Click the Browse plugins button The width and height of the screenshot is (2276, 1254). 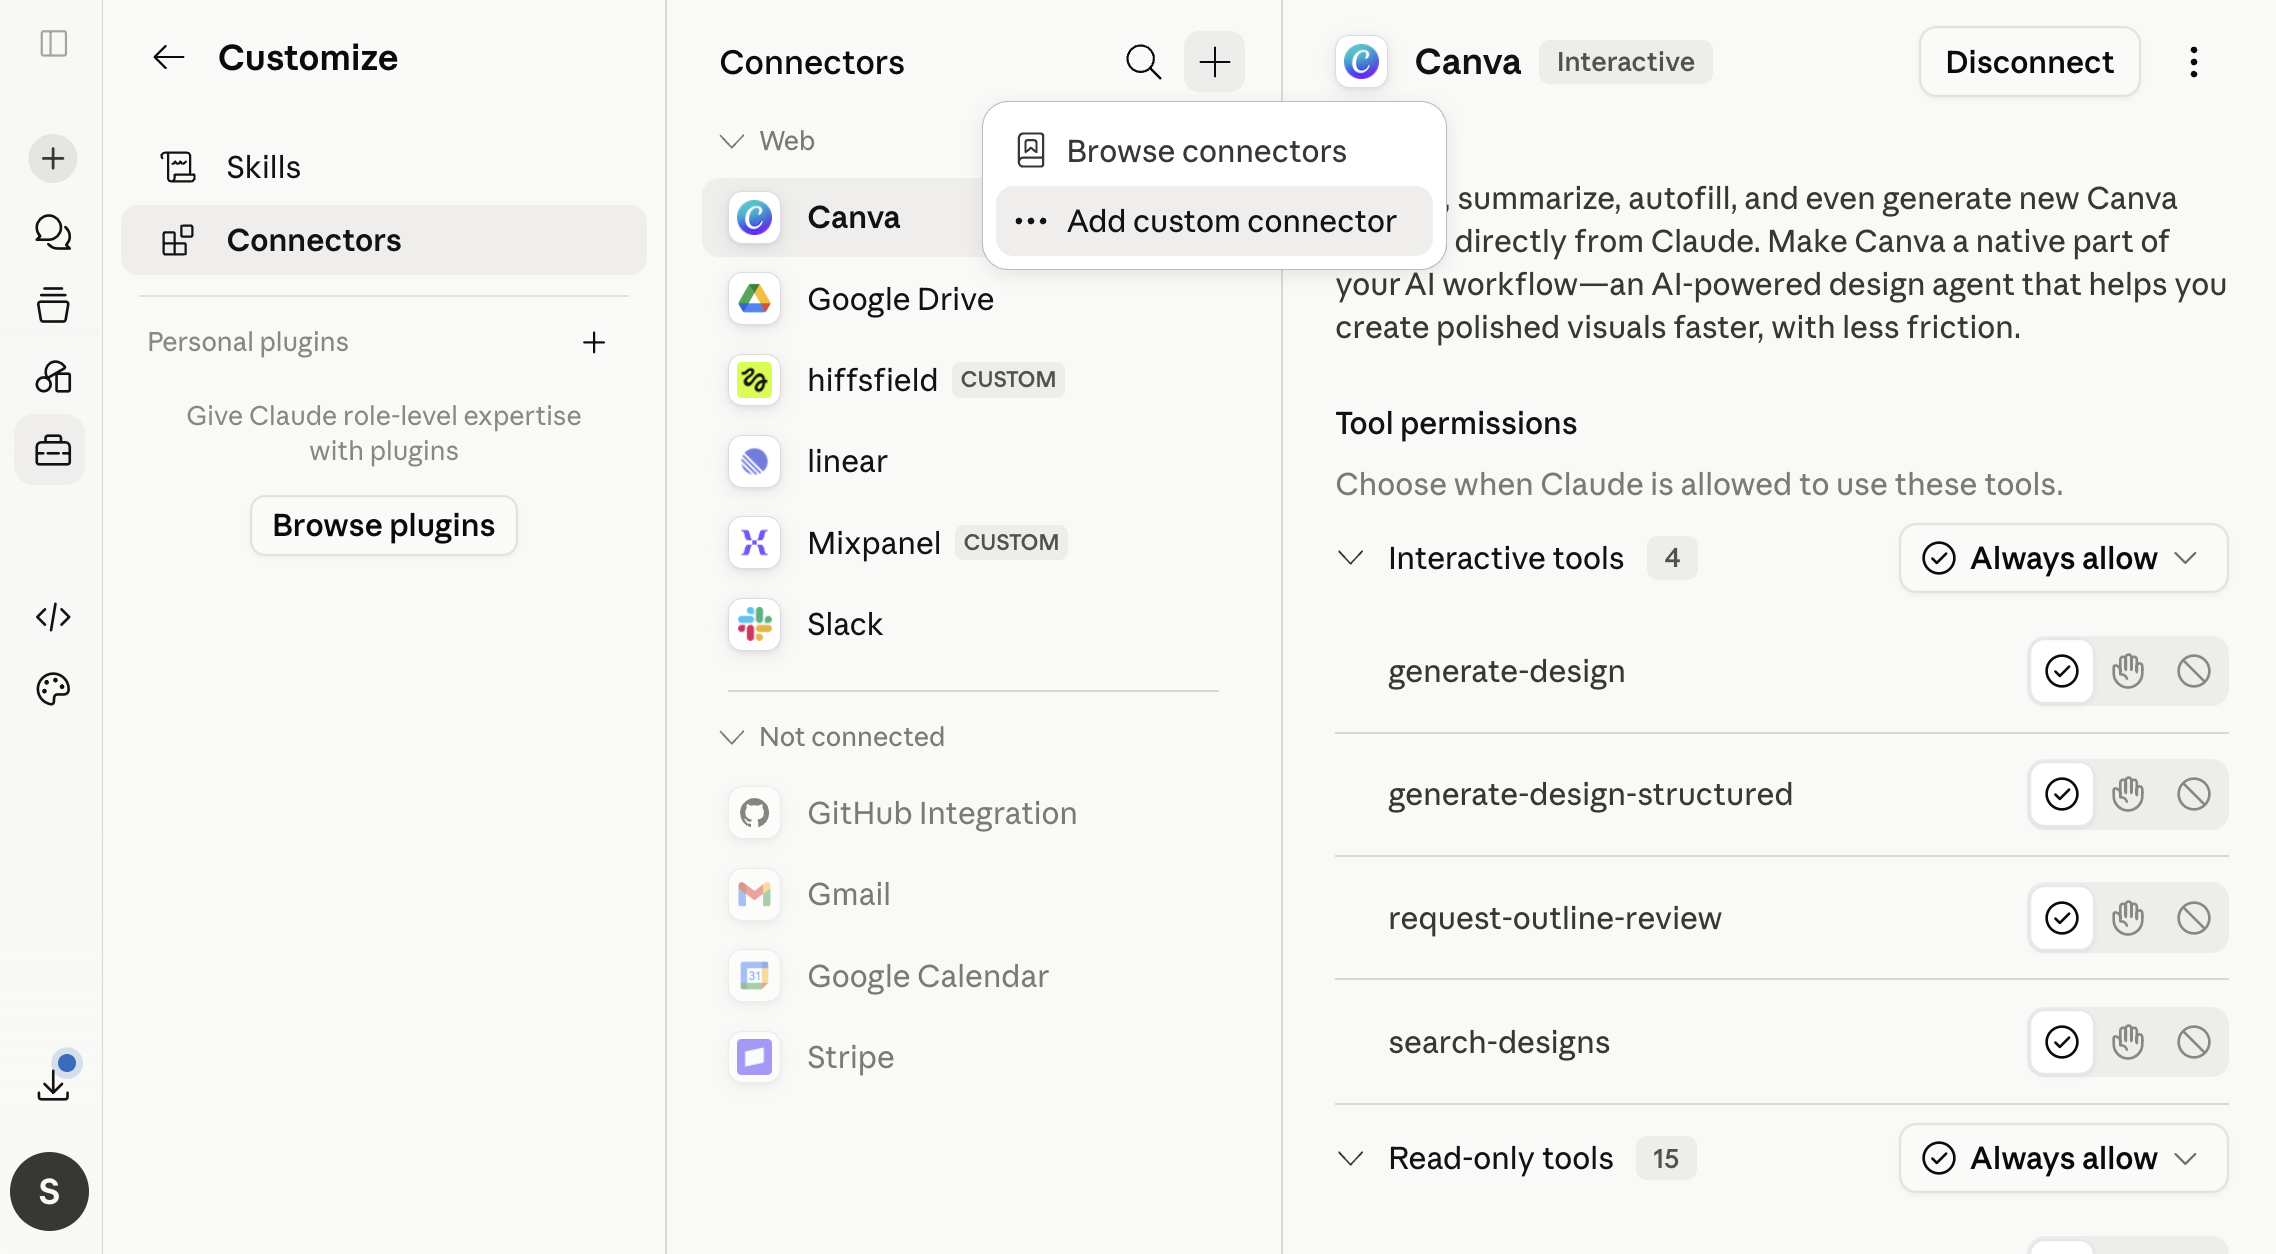coord(384,525)
